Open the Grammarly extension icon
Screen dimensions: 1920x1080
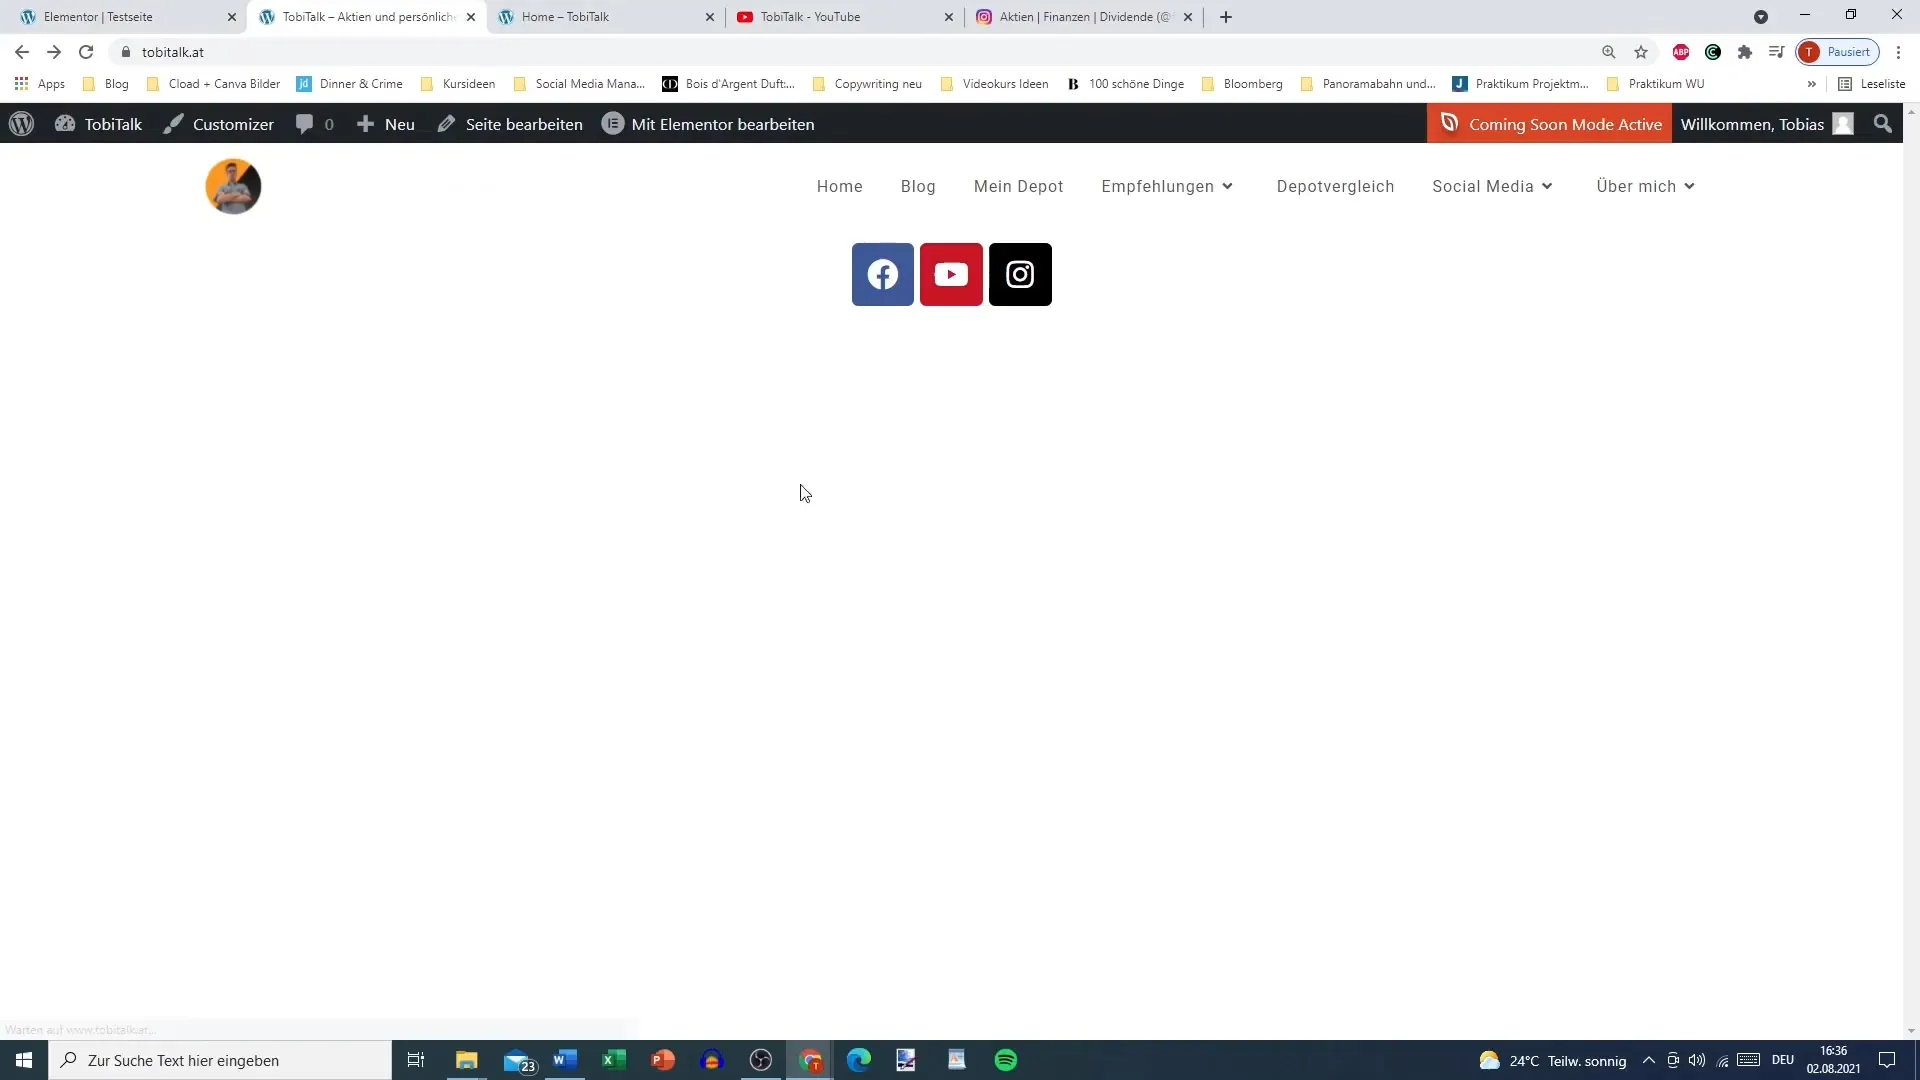pos(1713,52)
